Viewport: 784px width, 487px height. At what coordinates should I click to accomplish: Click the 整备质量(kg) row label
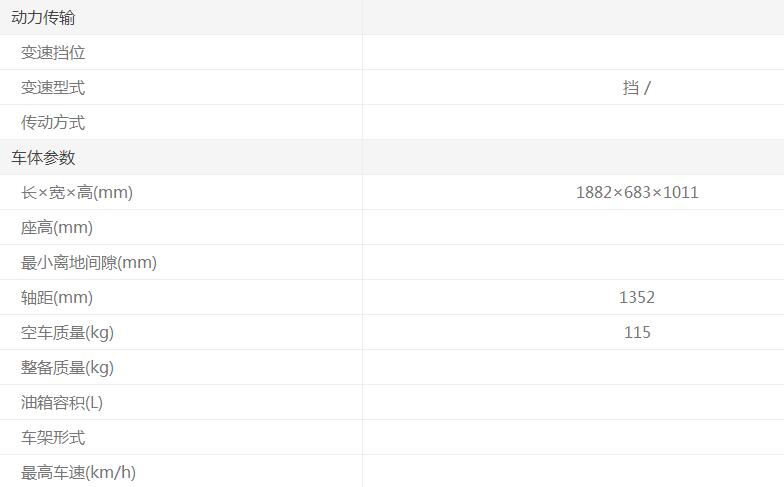tap(67, 368)
